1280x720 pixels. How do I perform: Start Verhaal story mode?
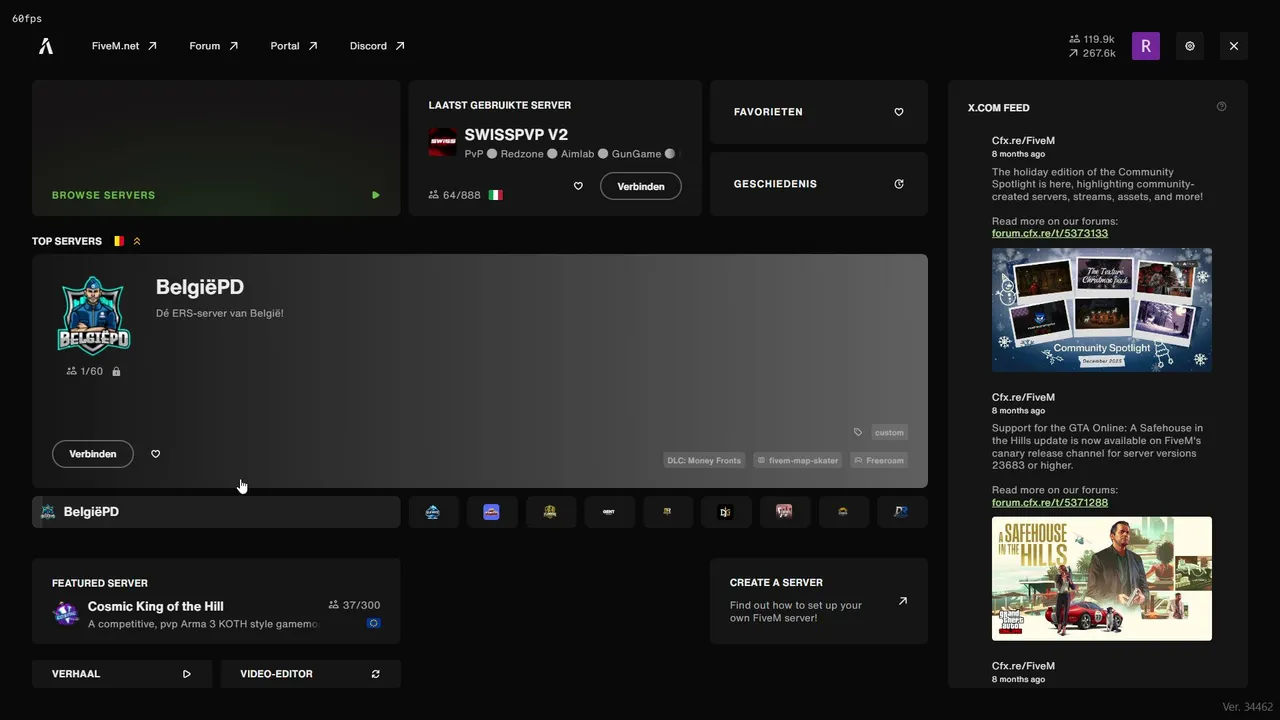122,674
